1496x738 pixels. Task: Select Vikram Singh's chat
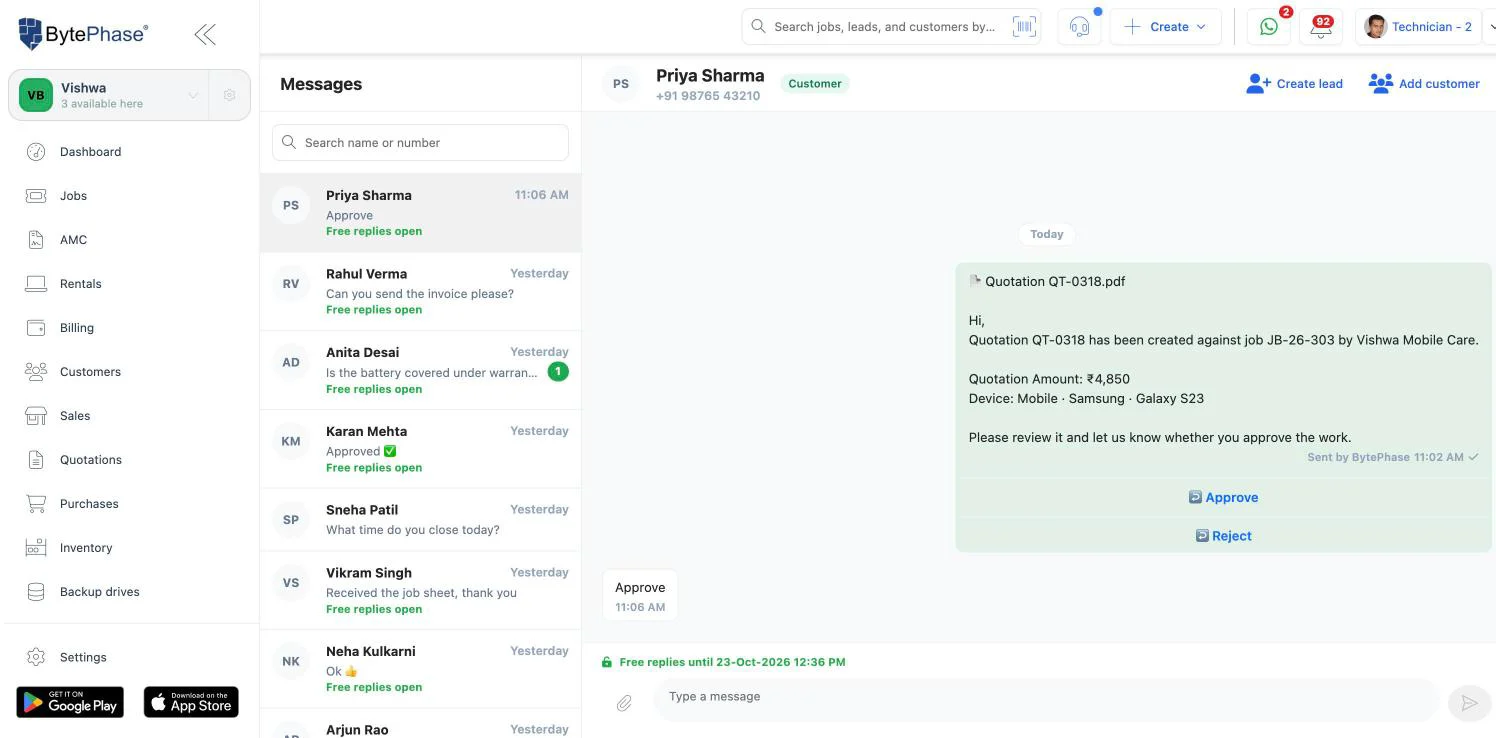[x=420, y=590]
